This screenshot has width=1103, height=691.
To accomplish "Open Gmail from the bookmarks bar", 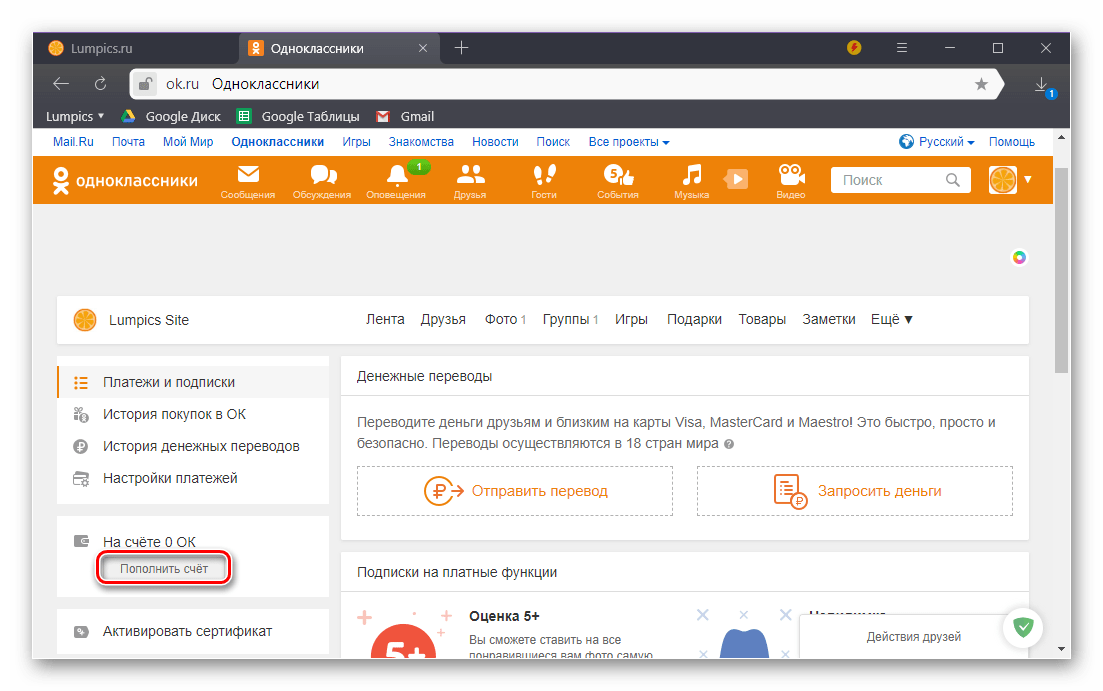I will [404, 115].
